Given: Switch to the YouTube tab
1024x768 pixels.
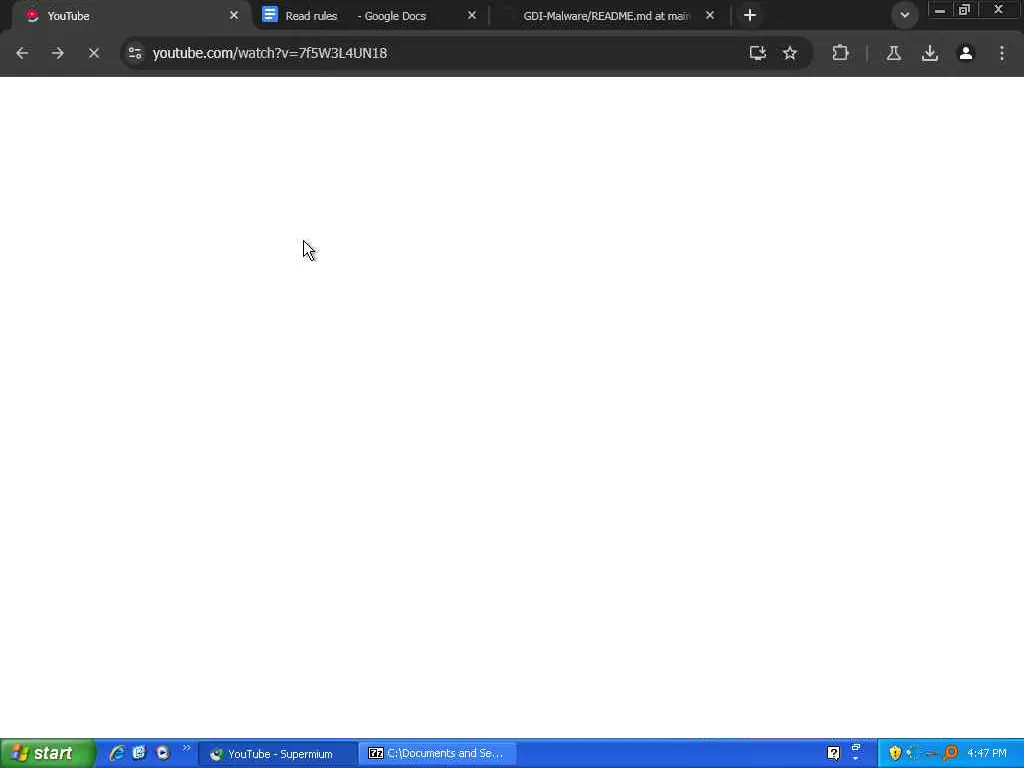Looking at the screenshot, I should tap(131, 16).
